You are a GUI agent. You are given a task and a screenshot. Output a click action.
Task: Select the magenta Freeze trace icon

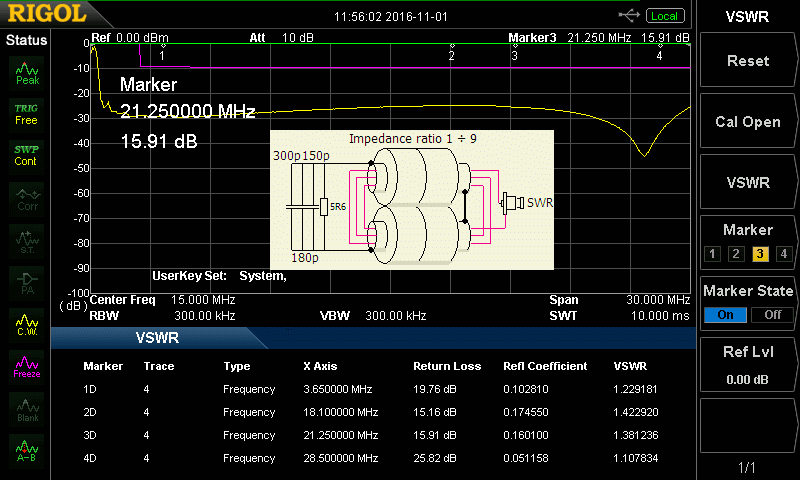[x=27, y=366]
